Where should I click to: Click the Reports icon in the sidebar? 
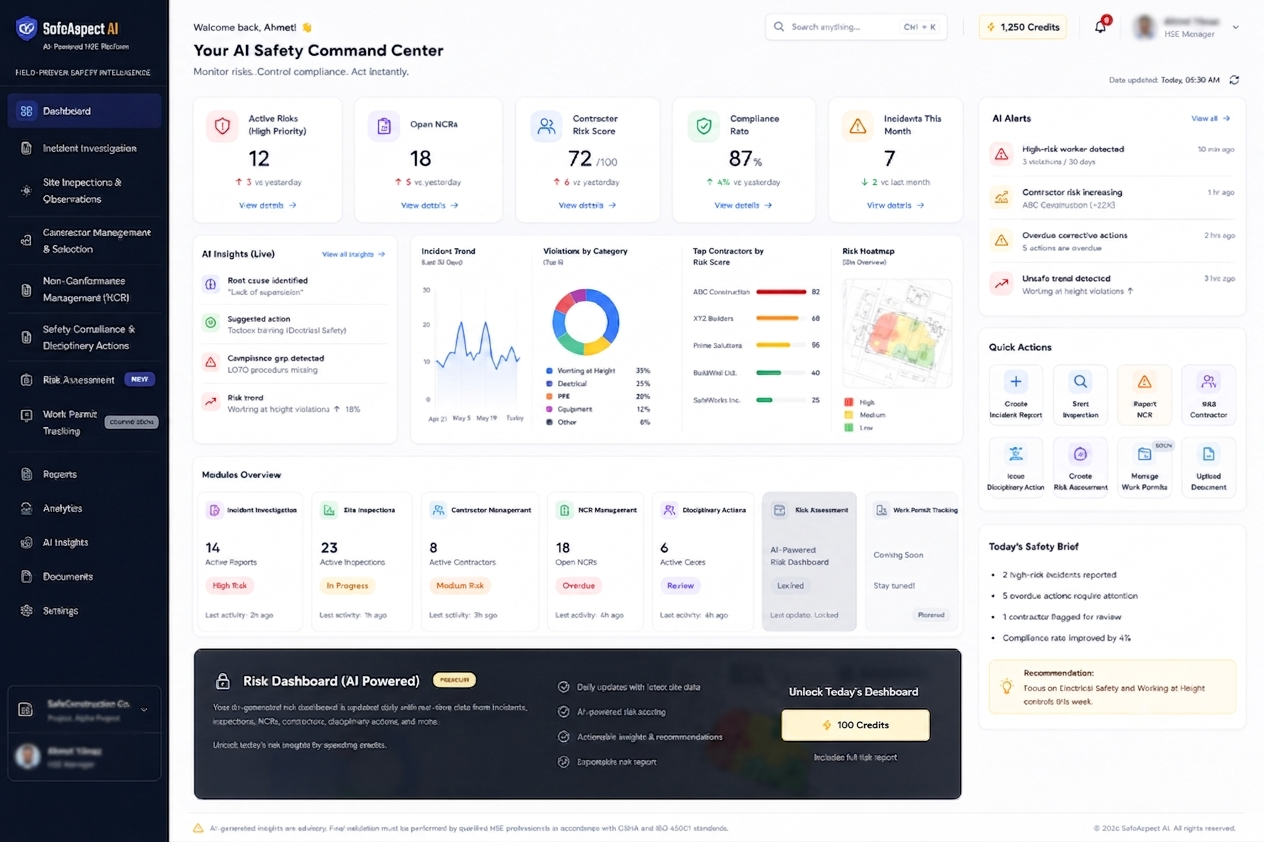(x=27, y=474)
